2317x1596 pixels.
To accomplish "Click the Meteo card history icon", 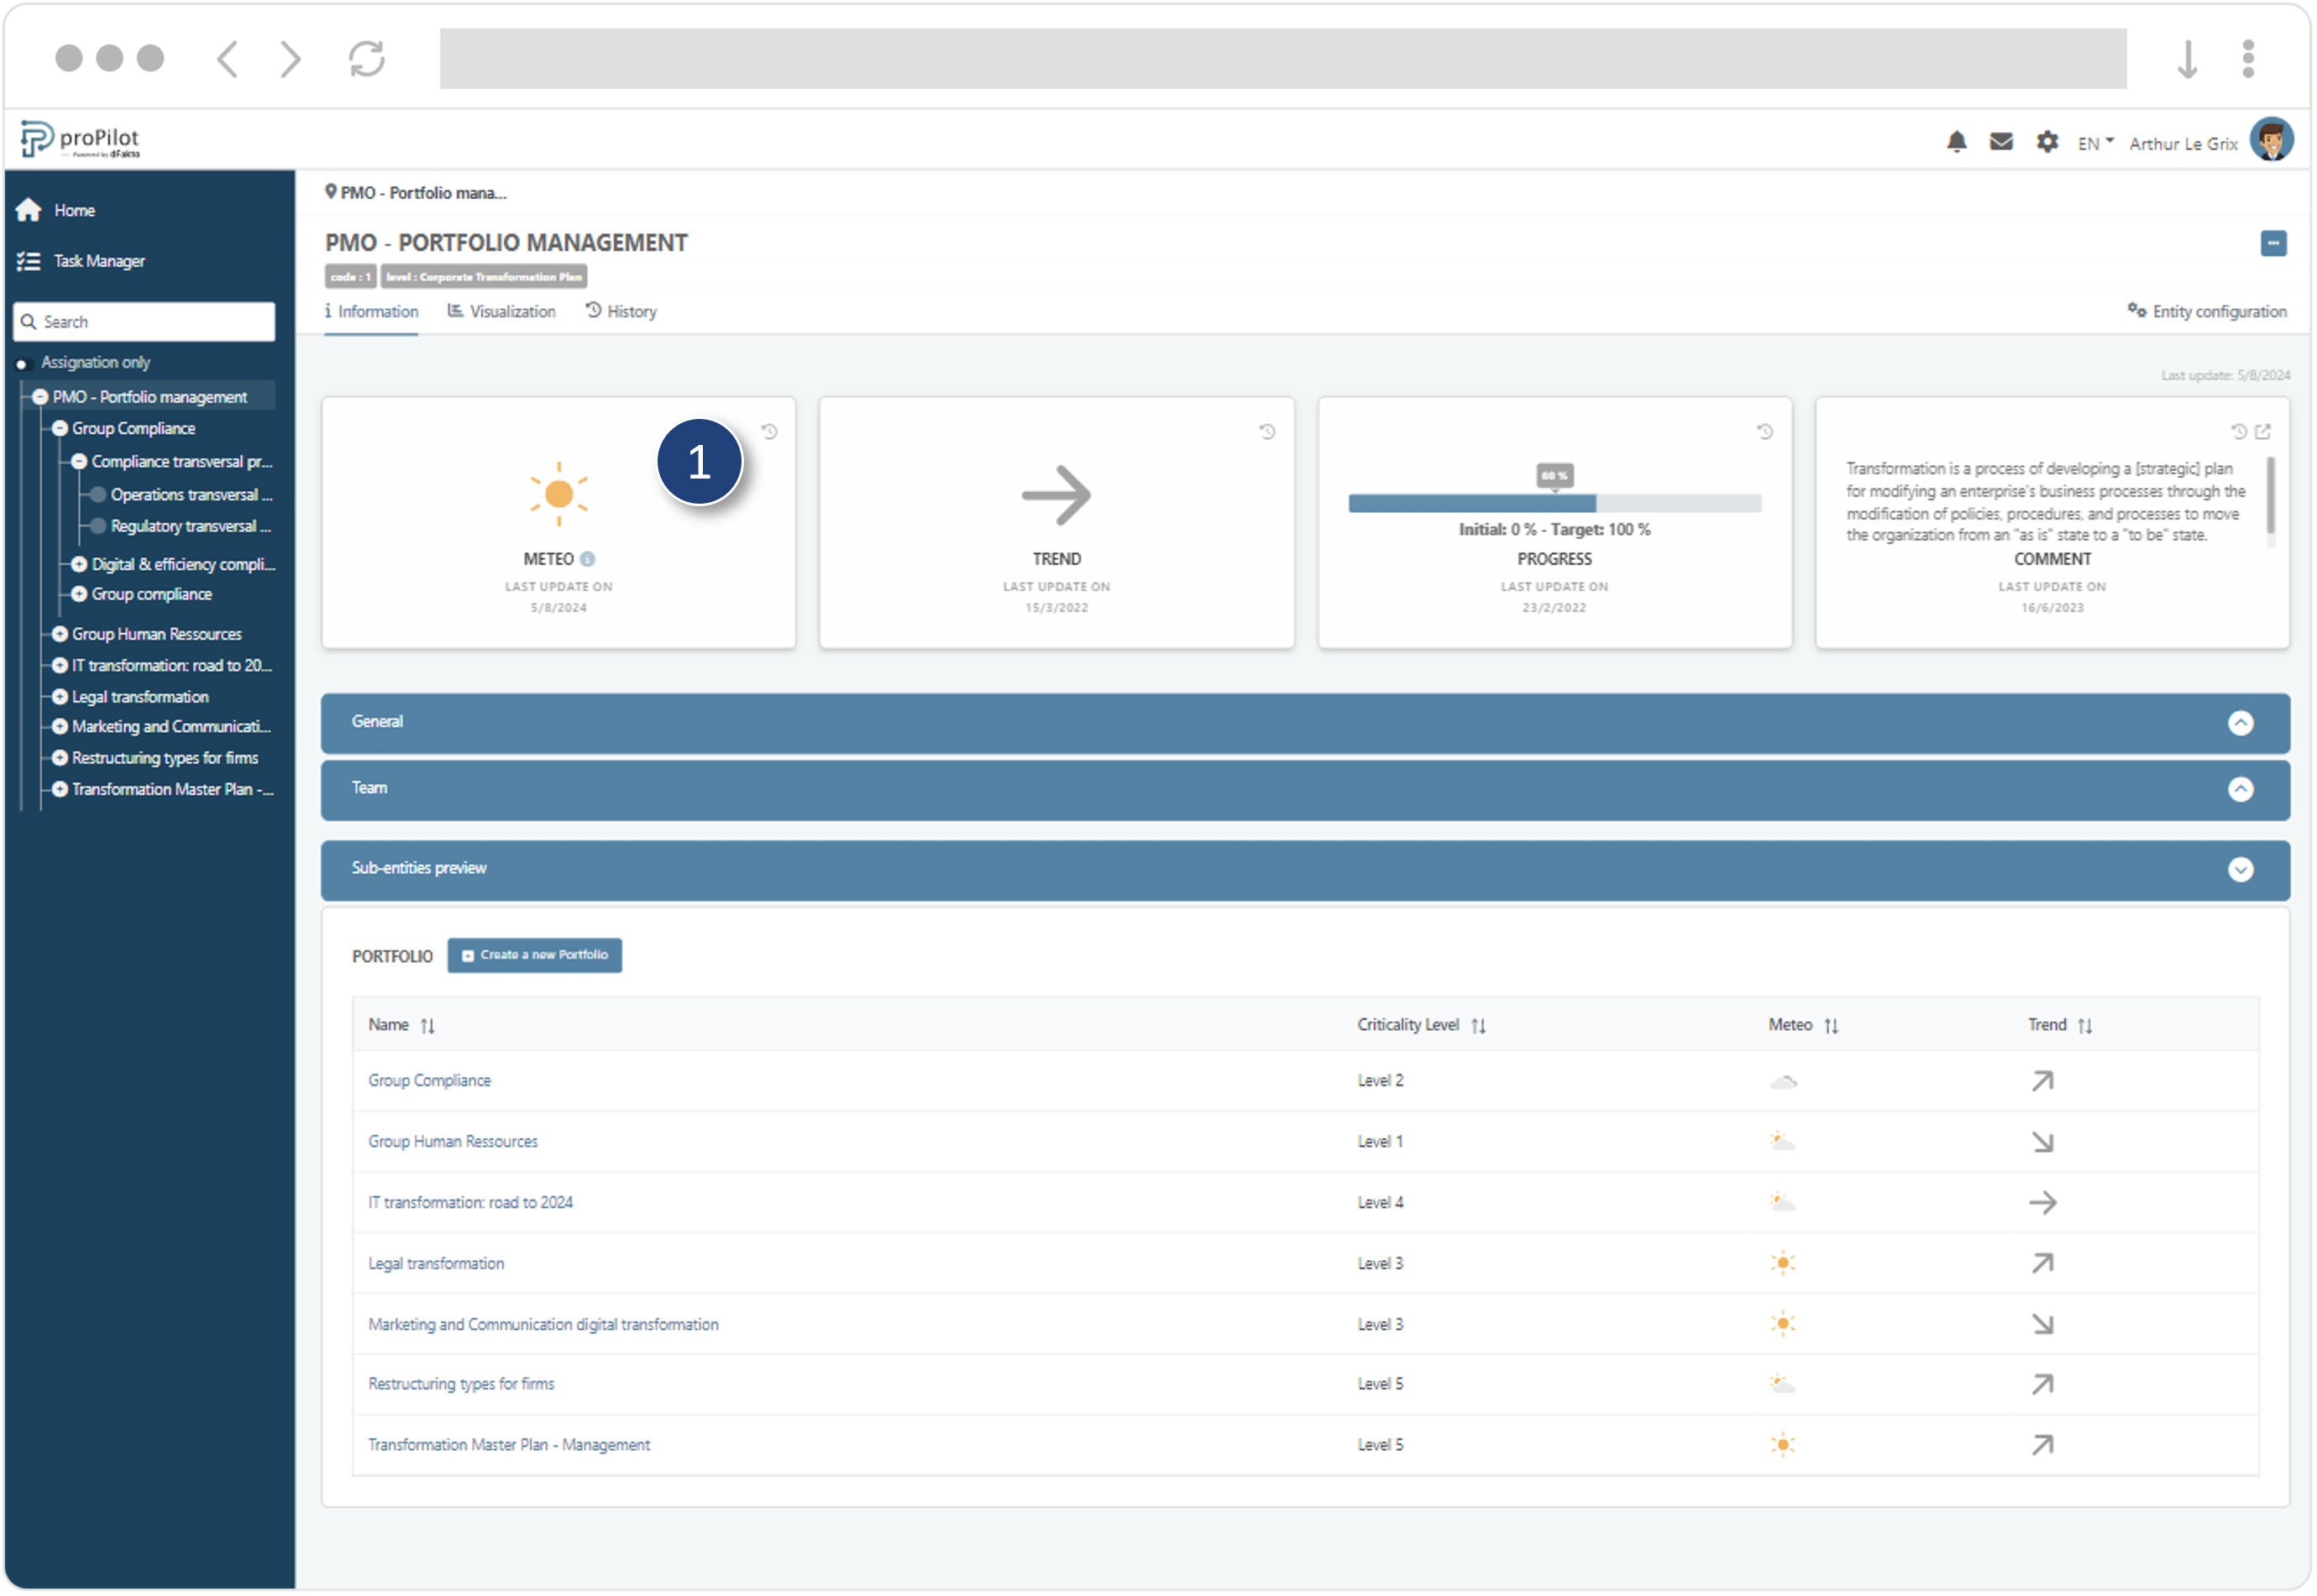I will coord(769,432).
